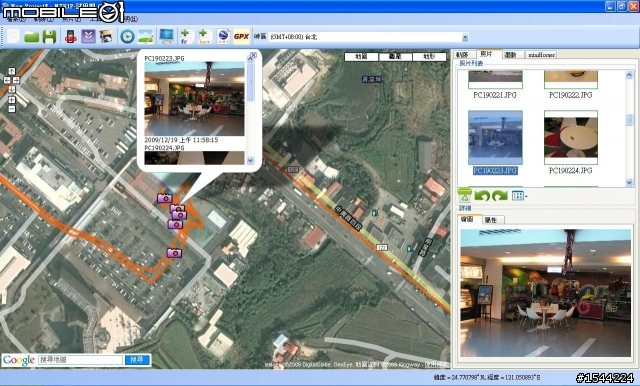
Task: Click the PC190223.JPG image in map balloon
Action: click(x=194, y=99)
